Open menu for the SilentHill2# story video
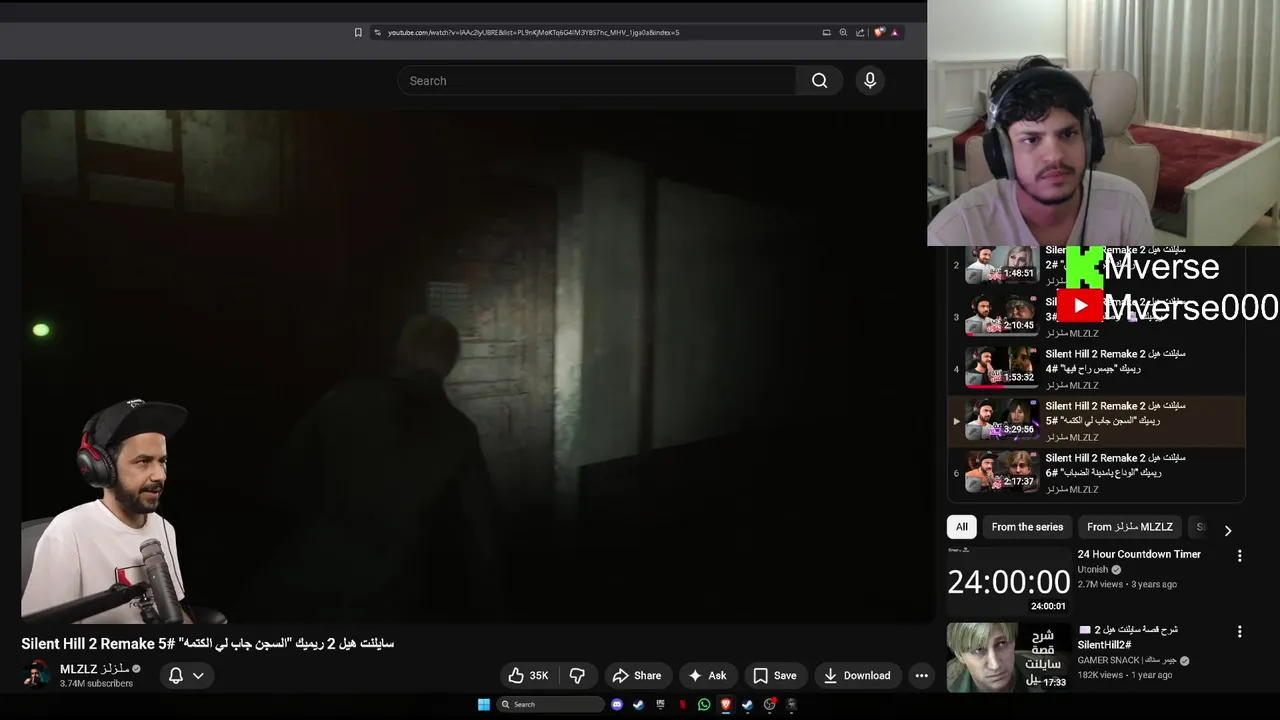This screenshot has height=720, width=1280. [1239, 632]
